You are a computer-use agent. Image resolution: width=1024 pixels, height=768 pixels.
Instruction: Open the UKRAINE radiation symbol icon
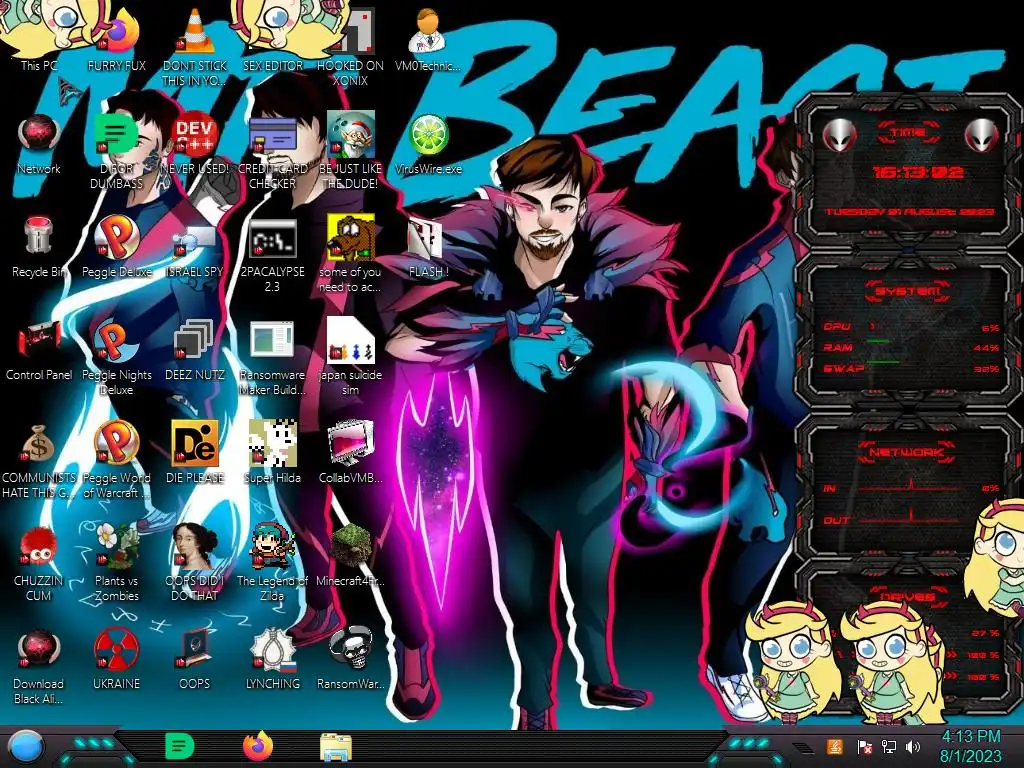116,660
